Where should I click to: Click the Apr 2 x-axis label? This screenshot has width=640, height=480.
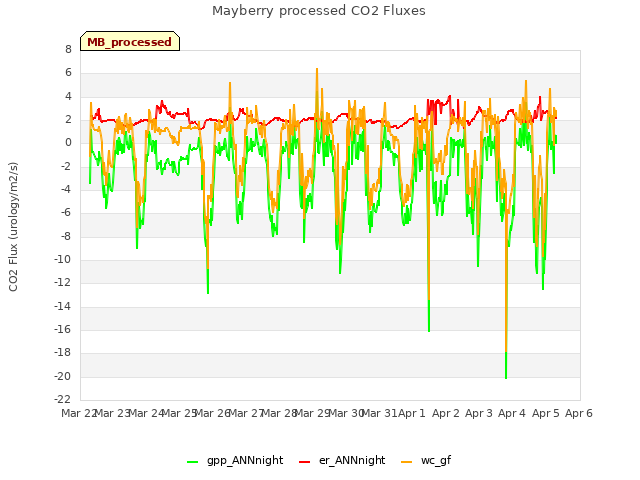coord(445,413)
